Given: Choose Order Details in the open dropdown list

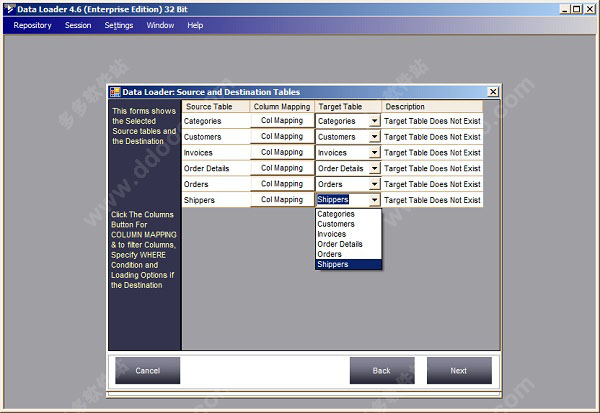Looking at the screenshot, I should click(x=348, y=244).
